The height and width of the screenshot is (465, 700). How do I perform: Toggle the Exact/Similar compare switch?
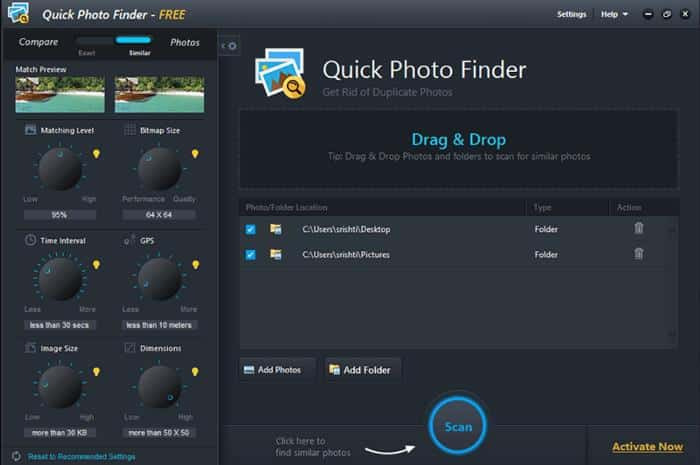[x=113, y=40]
